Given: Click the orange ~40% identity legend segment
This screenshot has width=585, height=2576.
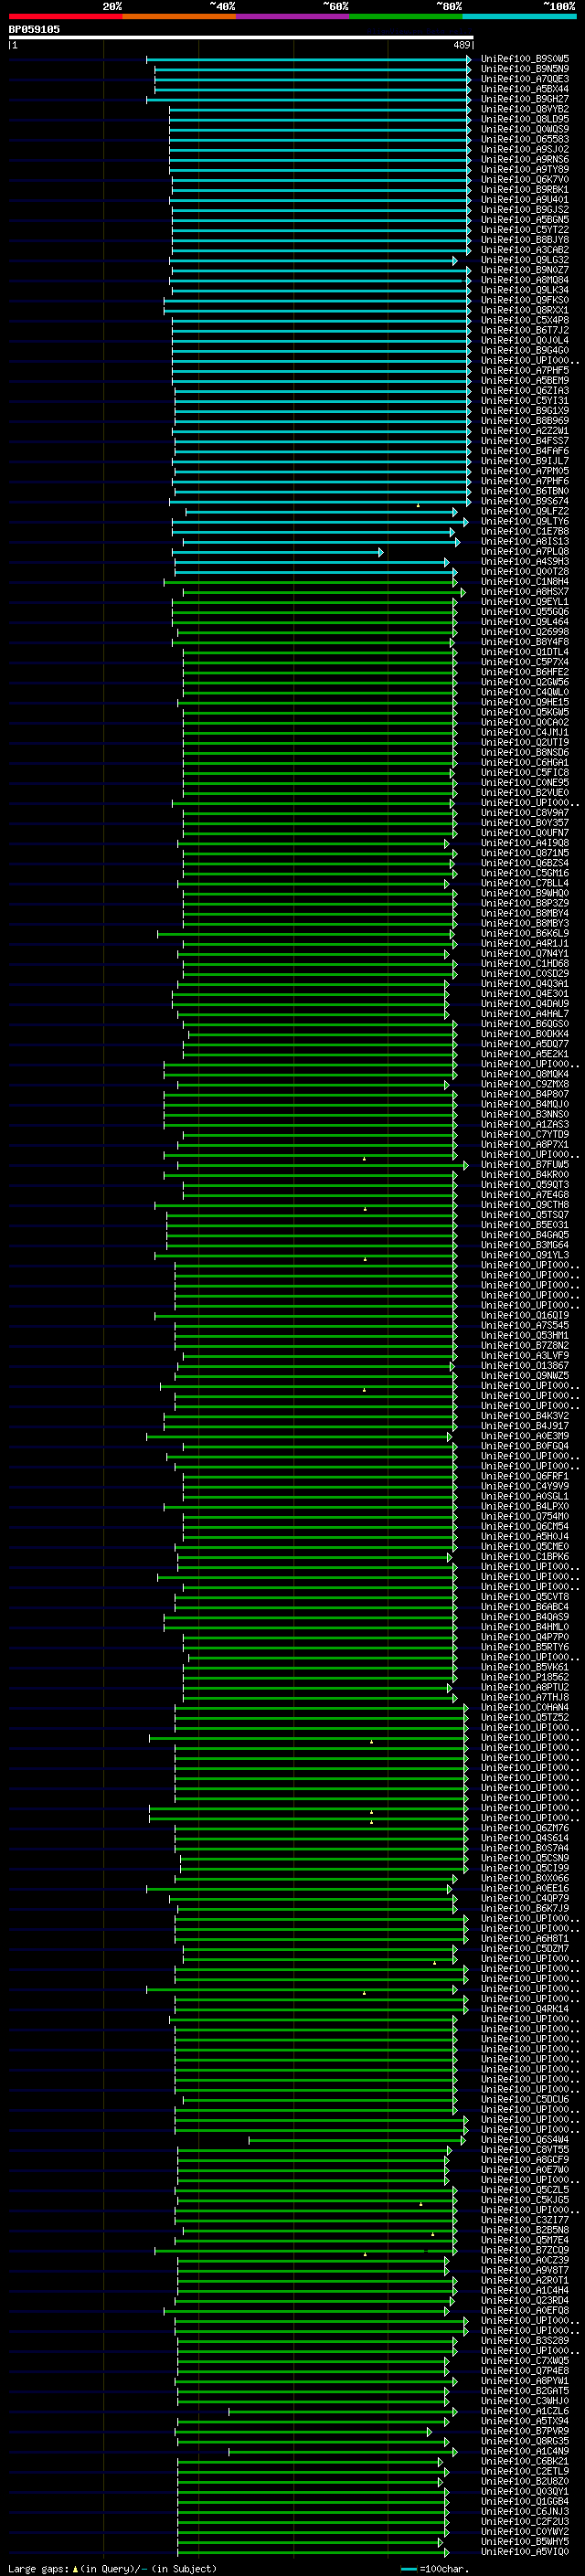Looking at the screenshot, I should (x=179, y=17).
